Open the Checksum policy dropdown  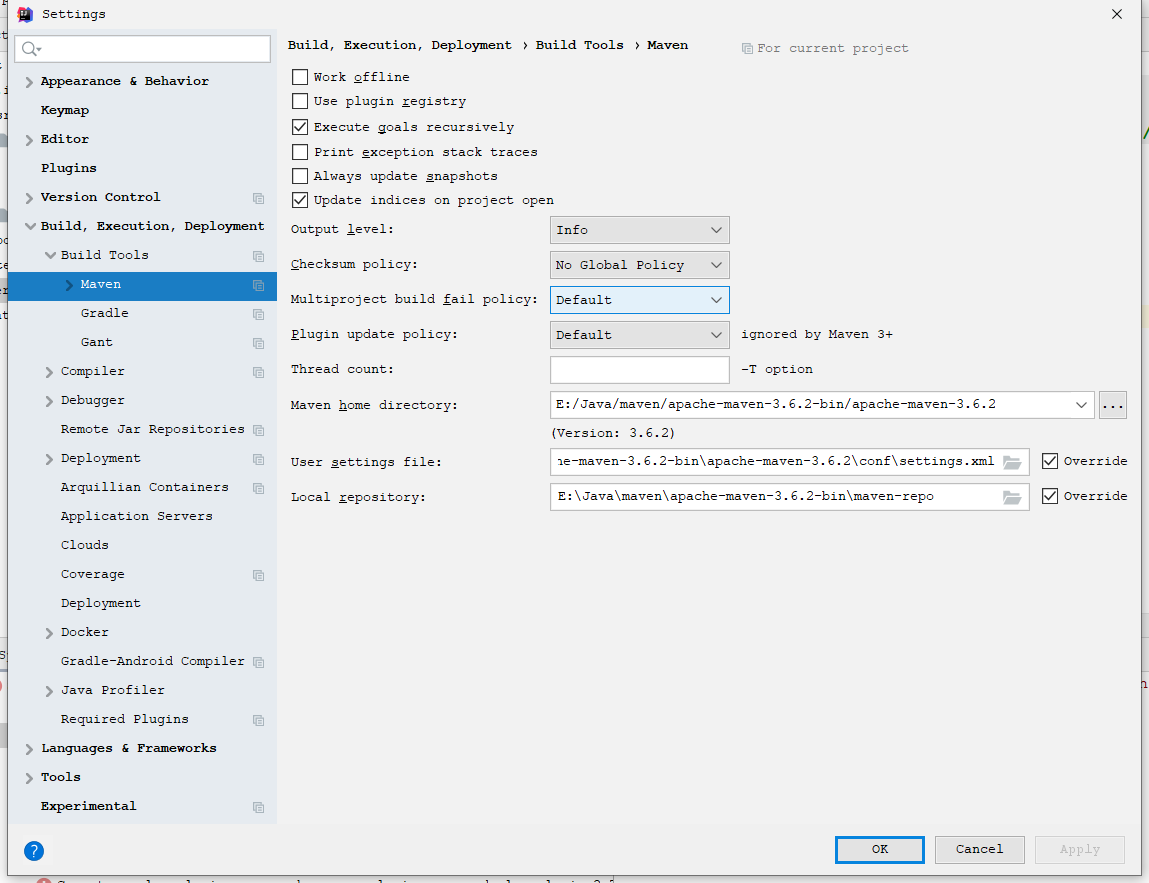[640, 265]
